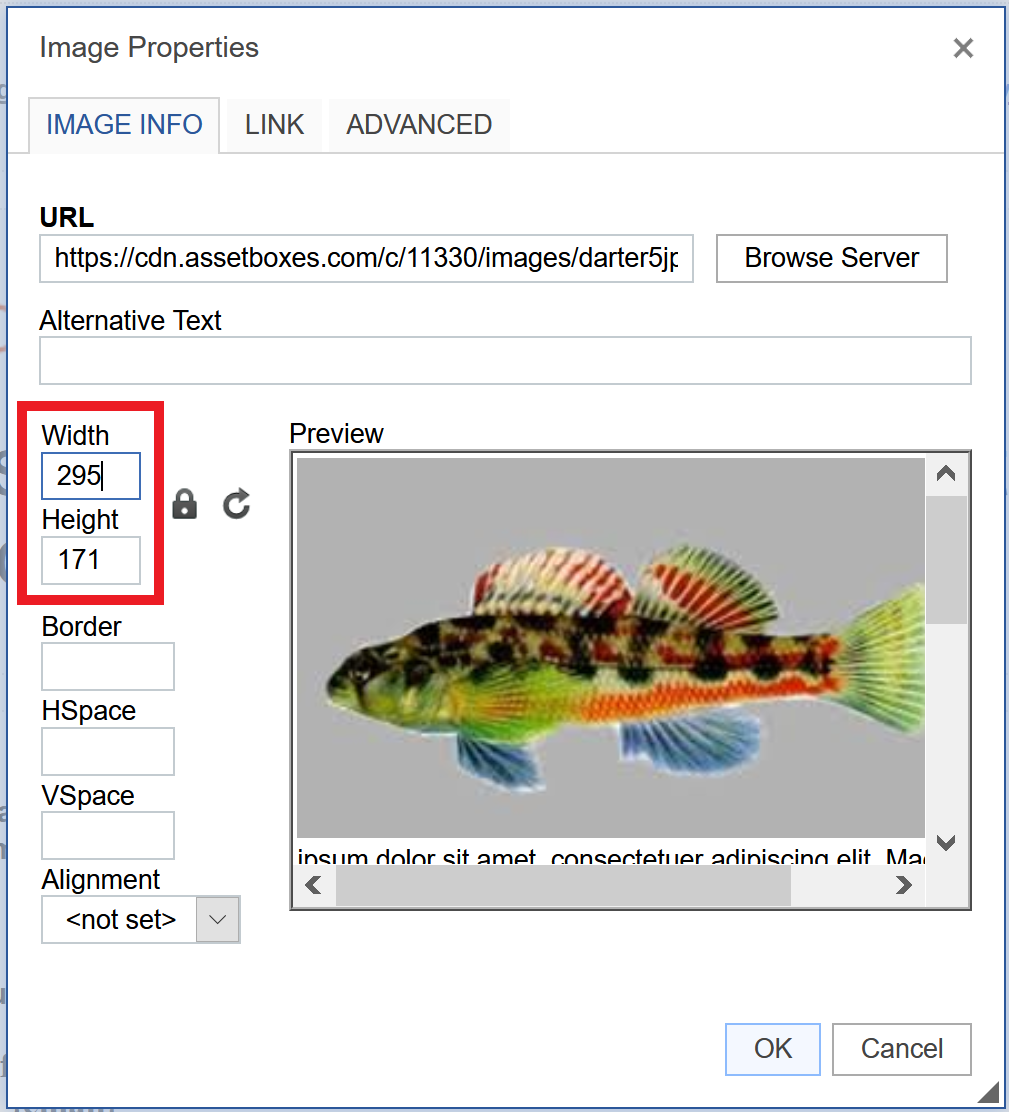Viewport: 1009px width, 1112px height.
Task: Click the Height input field
Action: (x=91, y=560)
